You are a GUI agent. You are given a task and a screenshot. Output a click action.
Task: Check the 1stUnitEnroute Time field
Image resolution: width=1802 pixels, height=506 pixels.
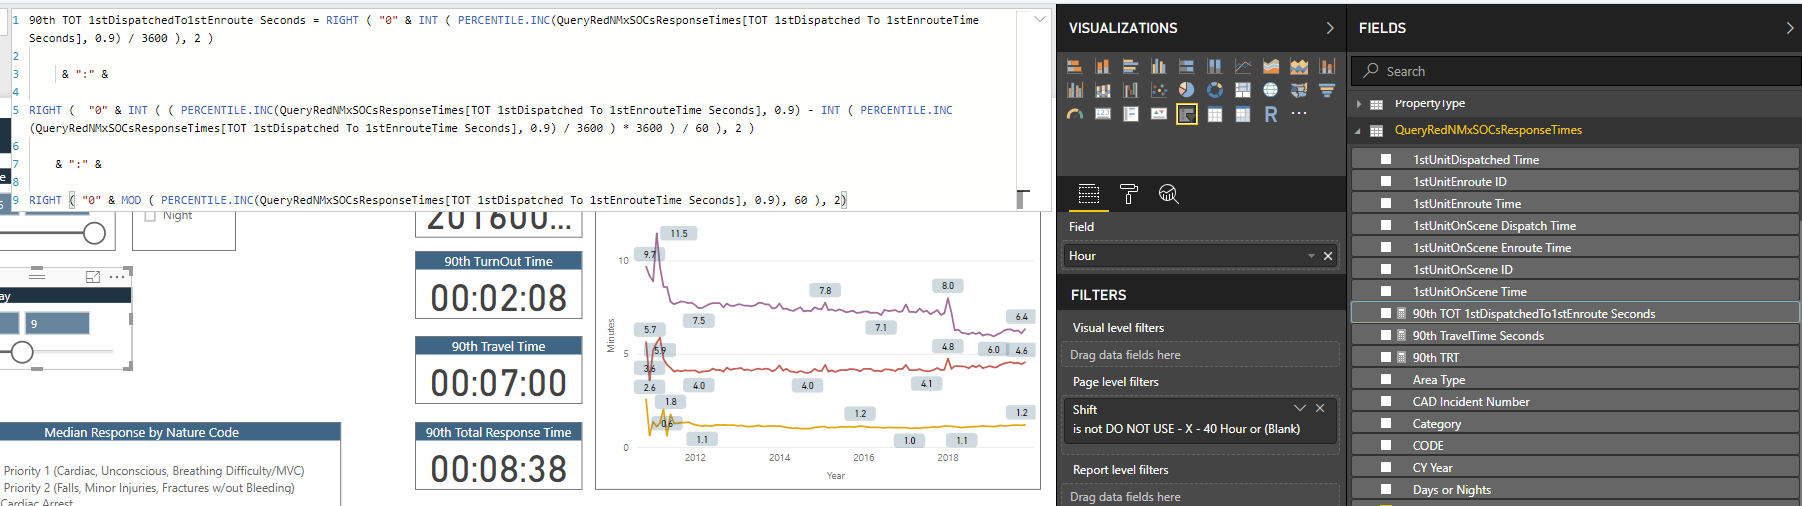pos(1385,203)
